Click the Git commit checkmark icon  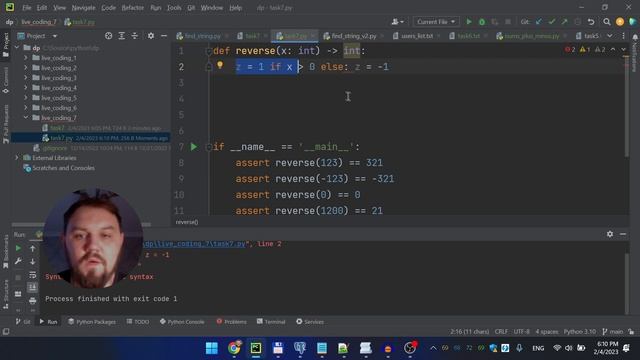click(x=551, y=22)
